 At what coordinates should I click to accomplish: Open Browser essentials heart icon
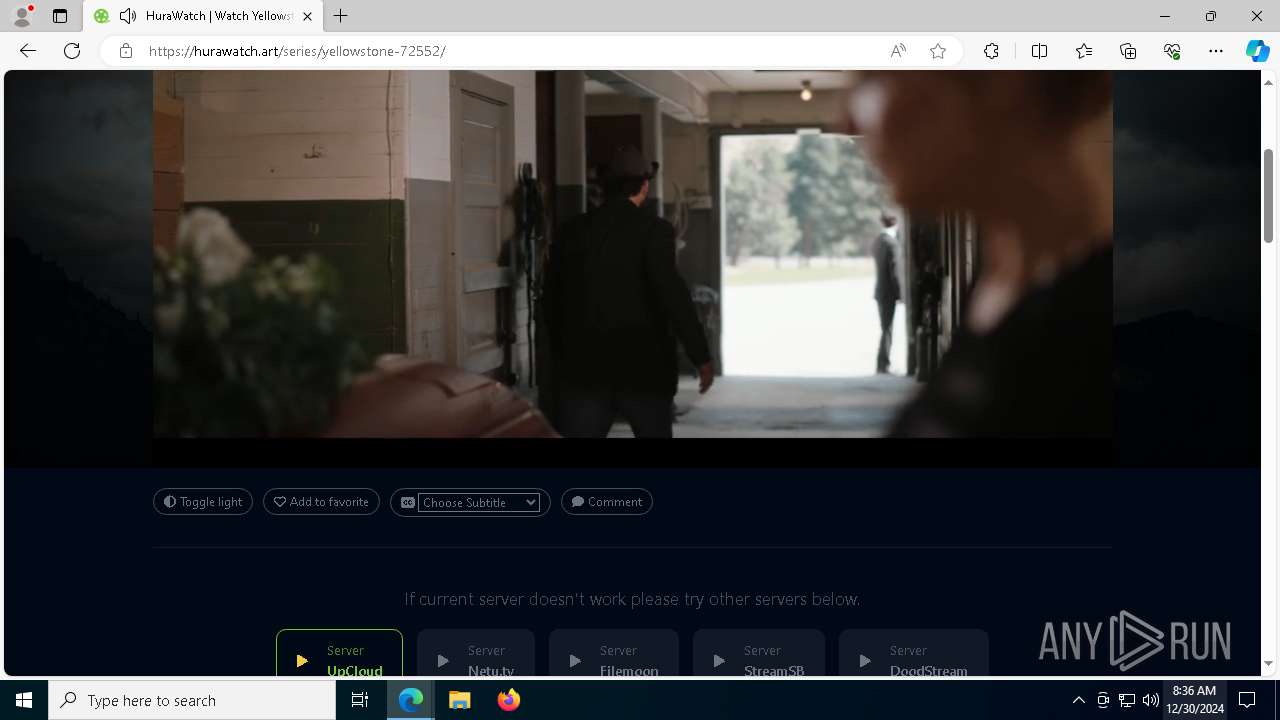pos(1172,51)
